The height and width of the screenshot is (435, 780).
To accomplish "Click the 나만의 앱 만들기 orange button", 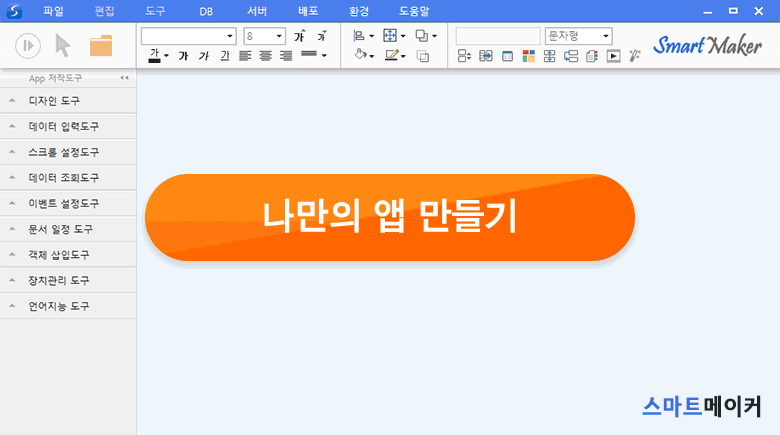I will (x=390, y=217).
